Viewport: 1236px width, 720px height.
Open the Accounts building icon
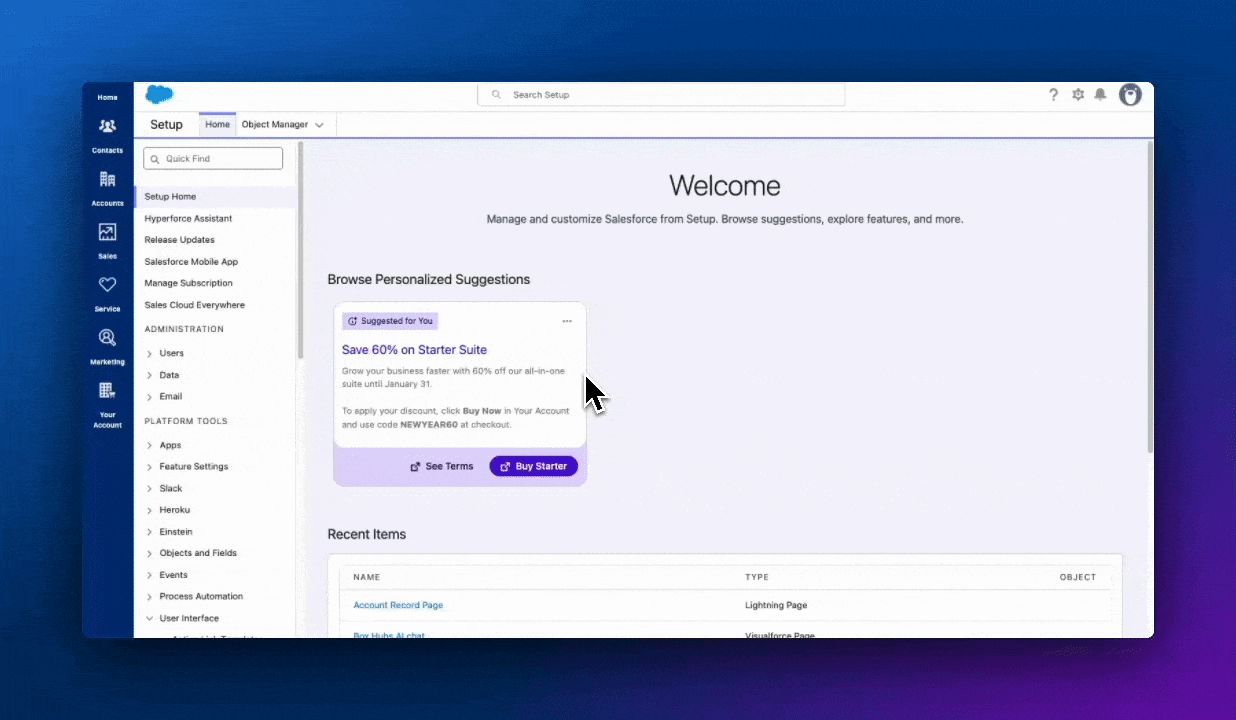pyautogui.click(x=107, y=179)
